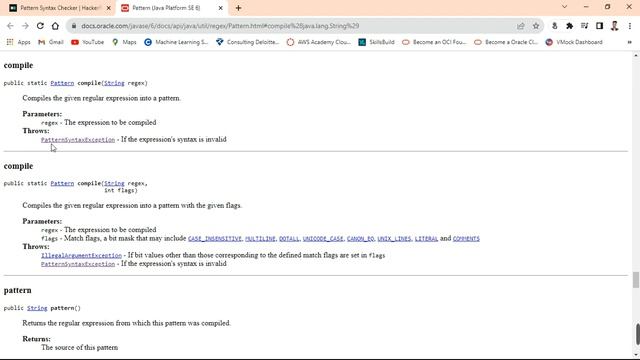This screenshot has height=360, width=640.
Task: Open Pattern link in first compile signature
Action: pyautogui.click(x=62, y=83)
